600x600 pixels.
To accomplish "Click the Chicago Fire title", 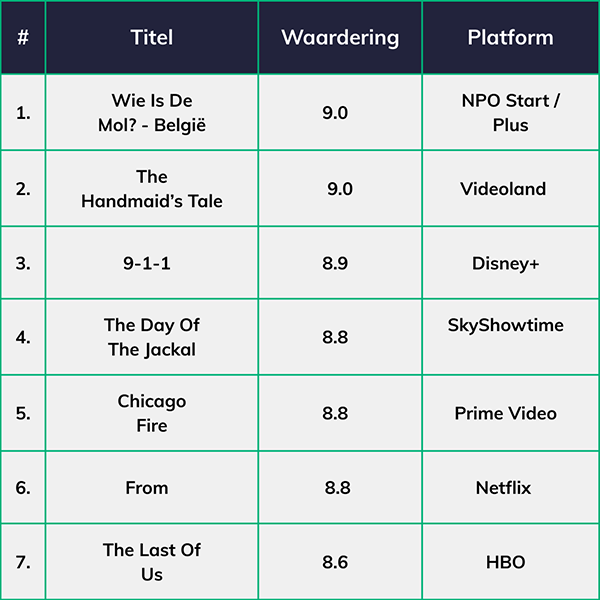I will [152, 413].
